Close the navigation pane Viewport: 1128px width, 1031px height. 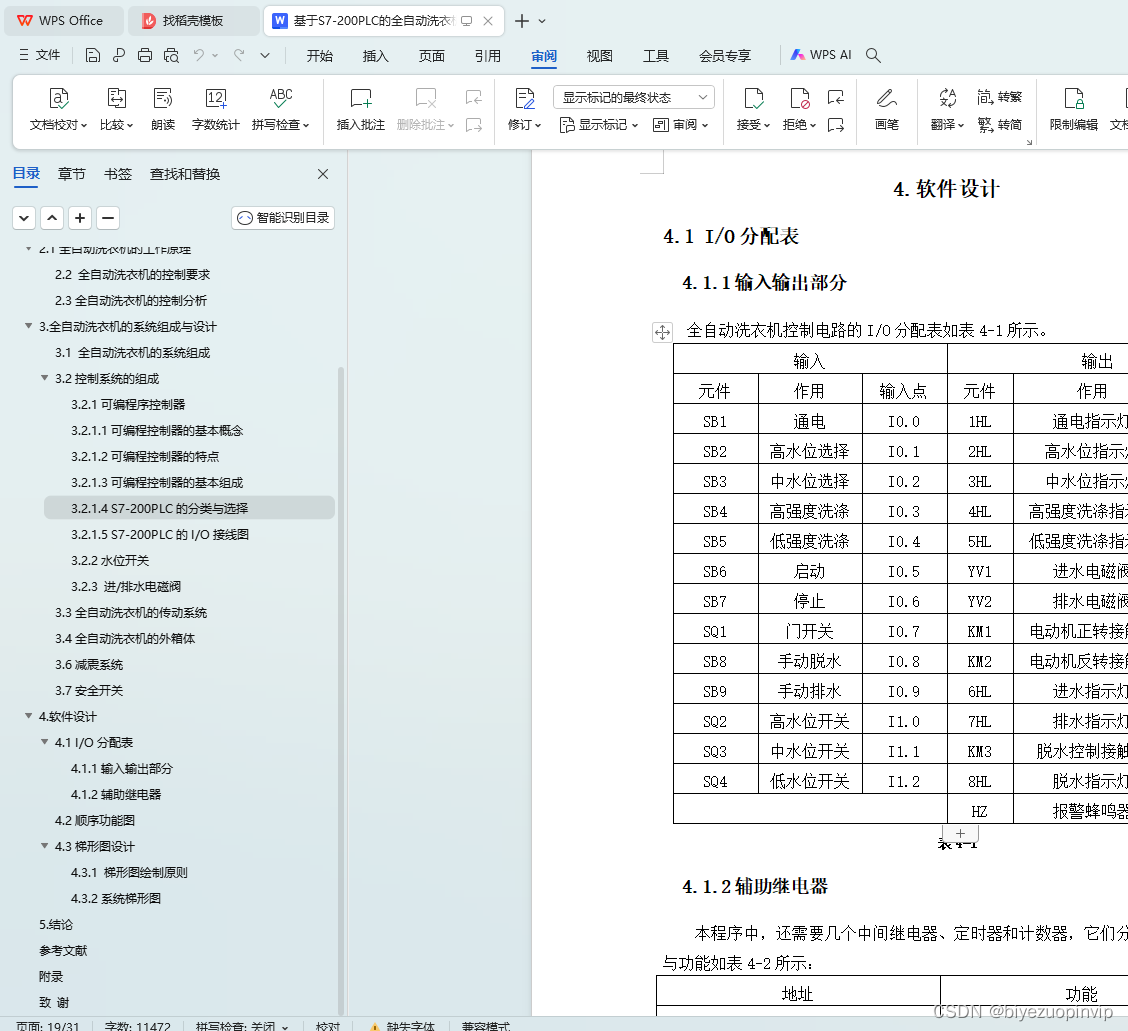click(323, 174)
